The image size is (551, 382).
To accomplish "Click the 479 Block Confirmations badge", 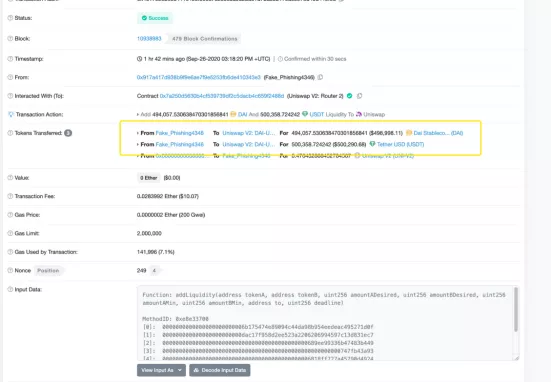I will [x=205, y=39].
